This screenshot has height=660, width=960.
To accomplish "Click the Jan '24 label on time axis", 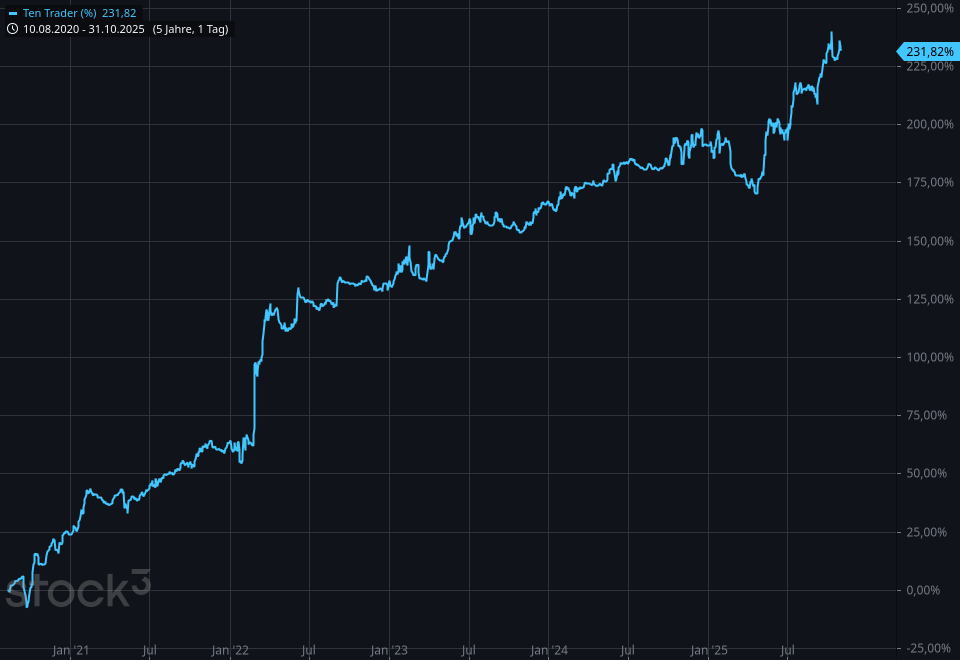I will pyautogui.click(x=548, y=650).
